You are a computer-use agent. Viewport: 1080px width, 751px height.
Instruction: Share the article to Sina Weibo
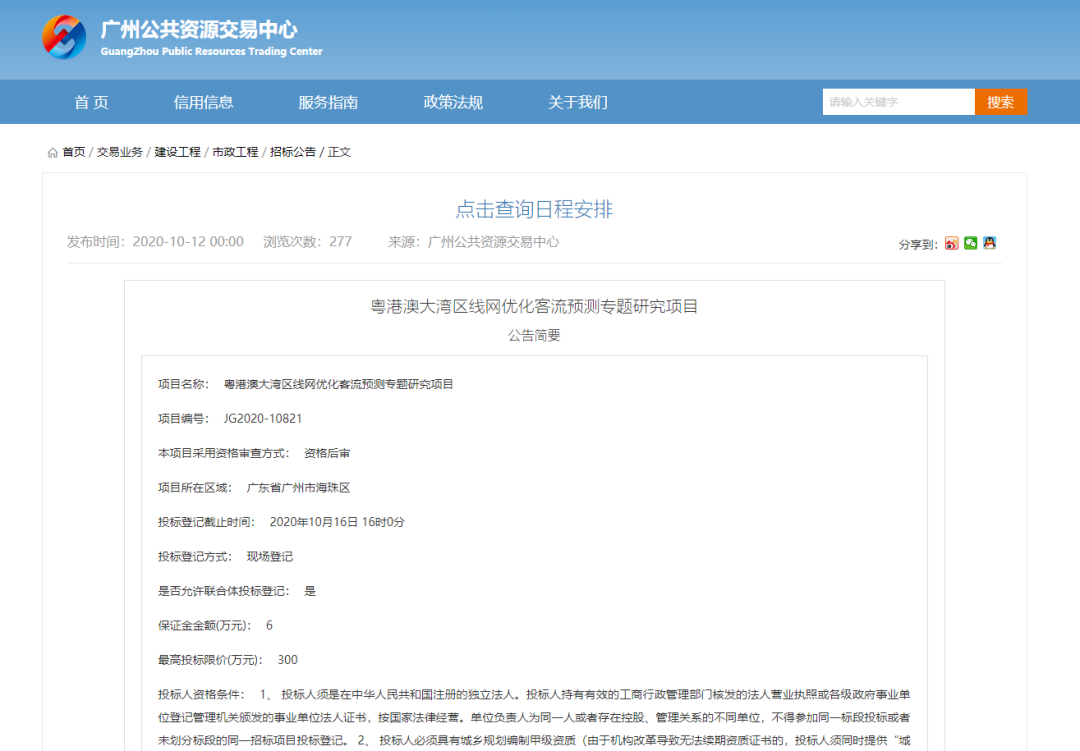(951, 242)
